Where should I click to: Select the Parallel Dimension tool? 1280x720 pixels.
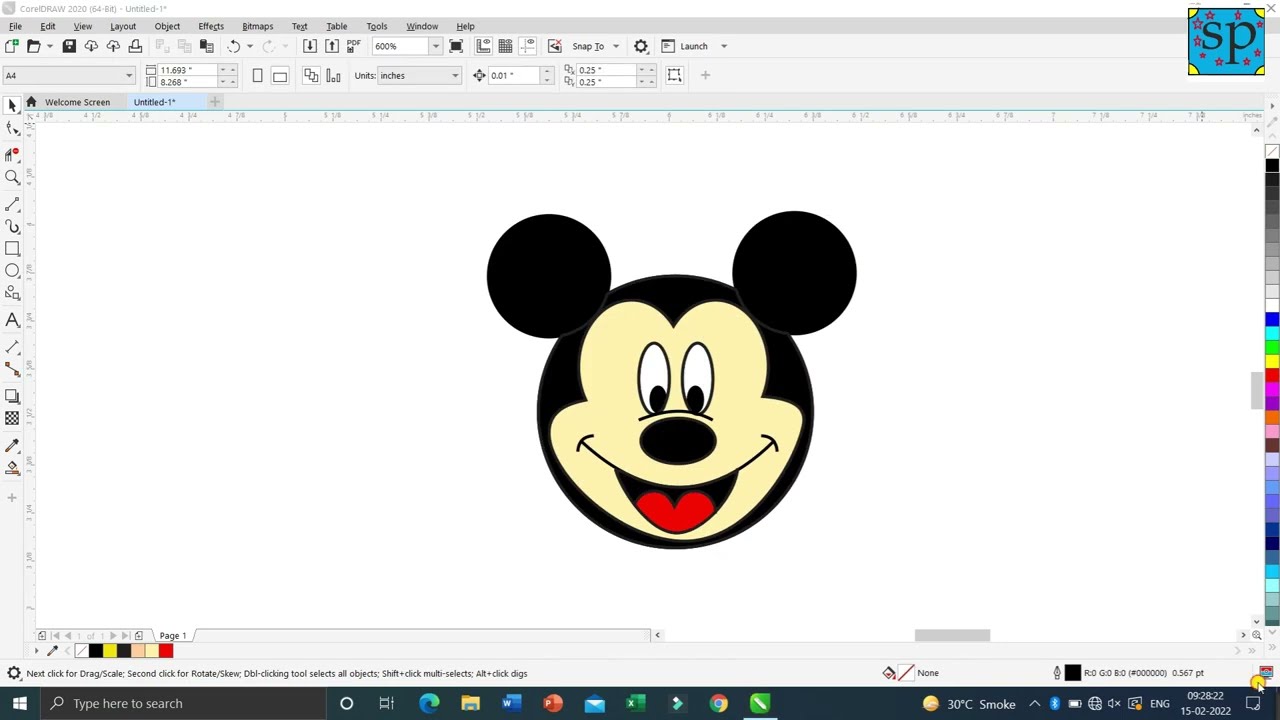point(12,347)
